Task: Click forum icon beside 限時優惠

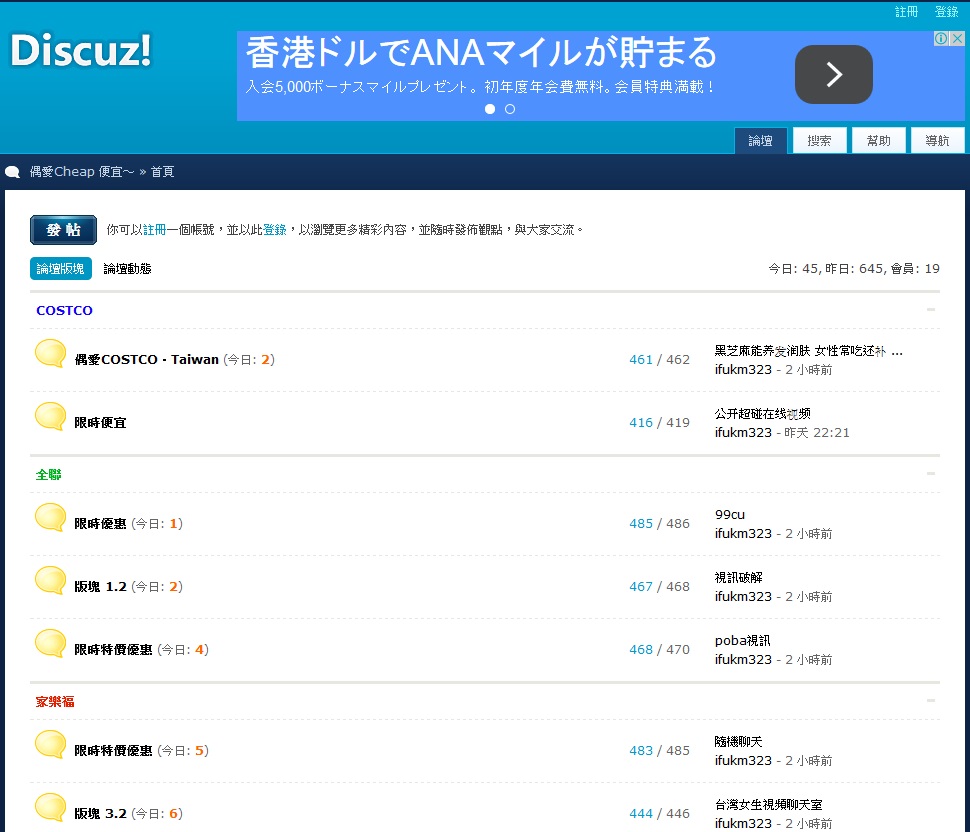Action: [x=50, y=517]
